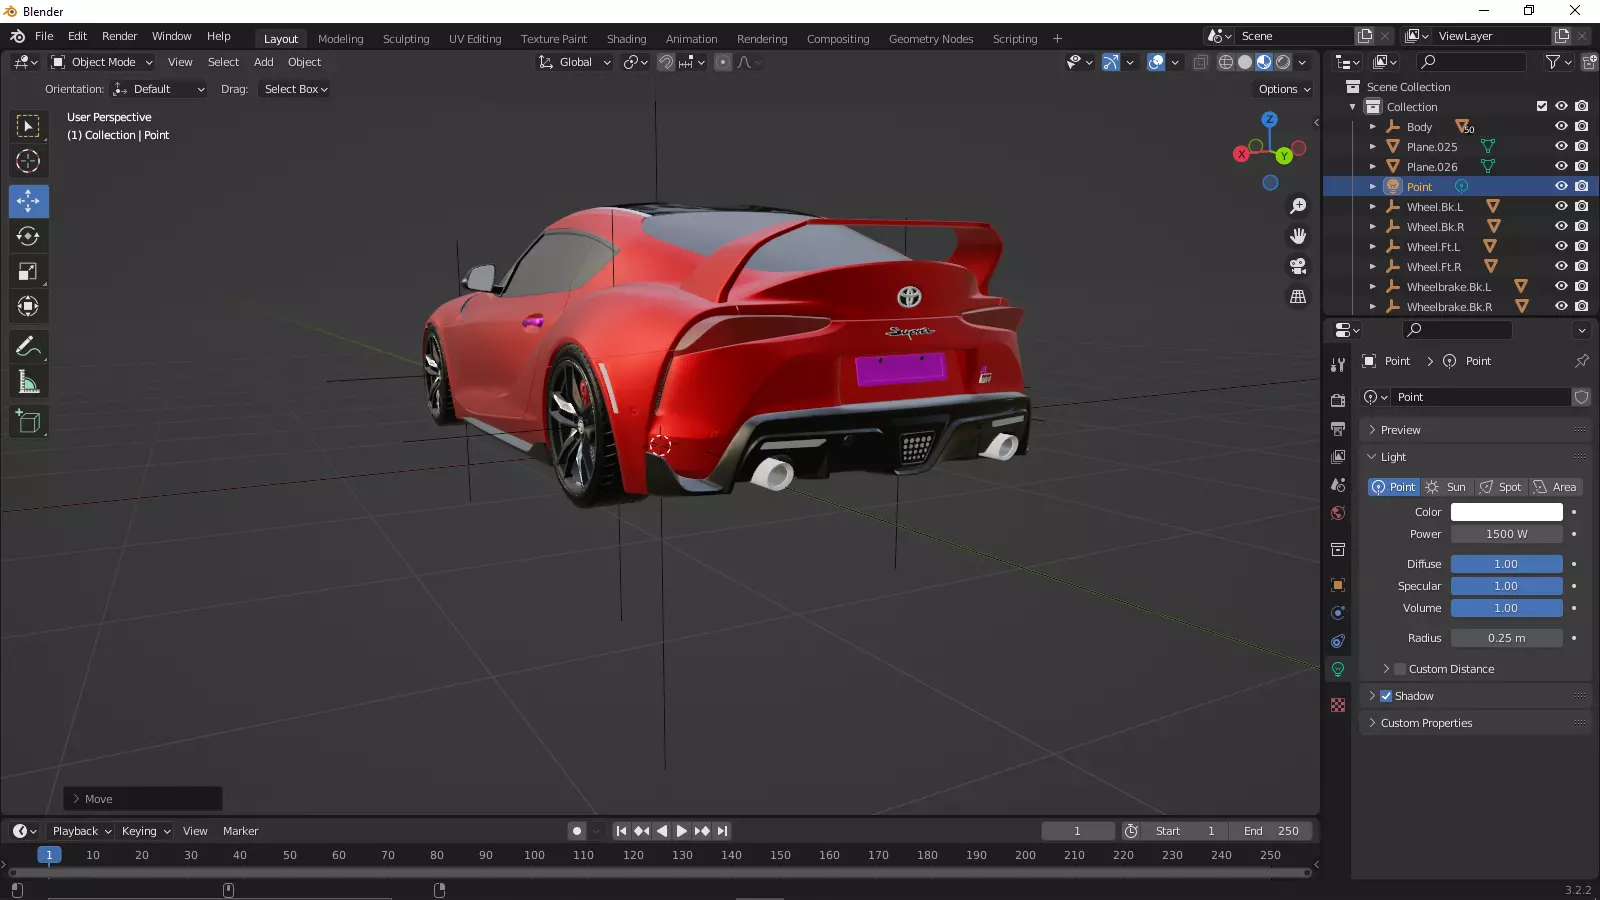Open the Tool properties tab
The width and height of the screenshot is (1600, 900).
tap(1338, 365)
